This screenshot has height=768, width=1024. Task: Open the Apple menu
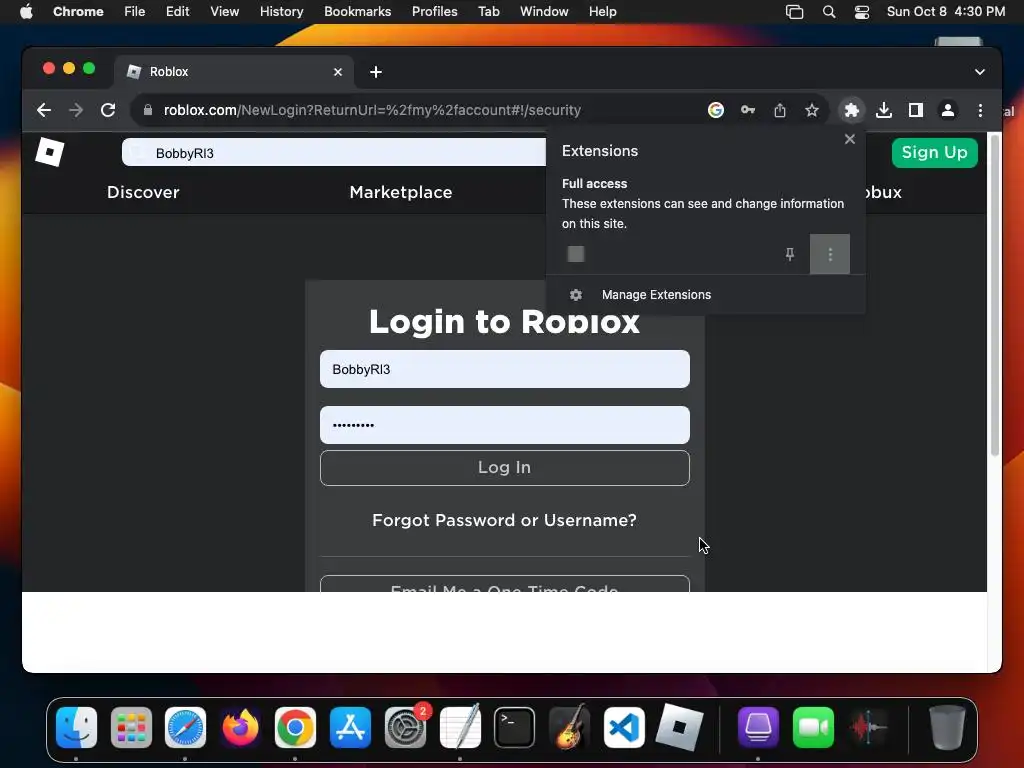[x=26, y=11]
